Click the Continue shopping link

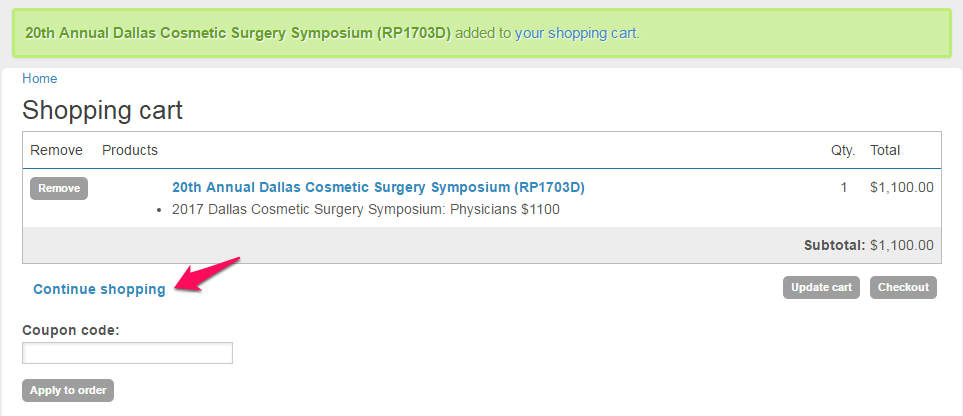click(x=99, y=289)
